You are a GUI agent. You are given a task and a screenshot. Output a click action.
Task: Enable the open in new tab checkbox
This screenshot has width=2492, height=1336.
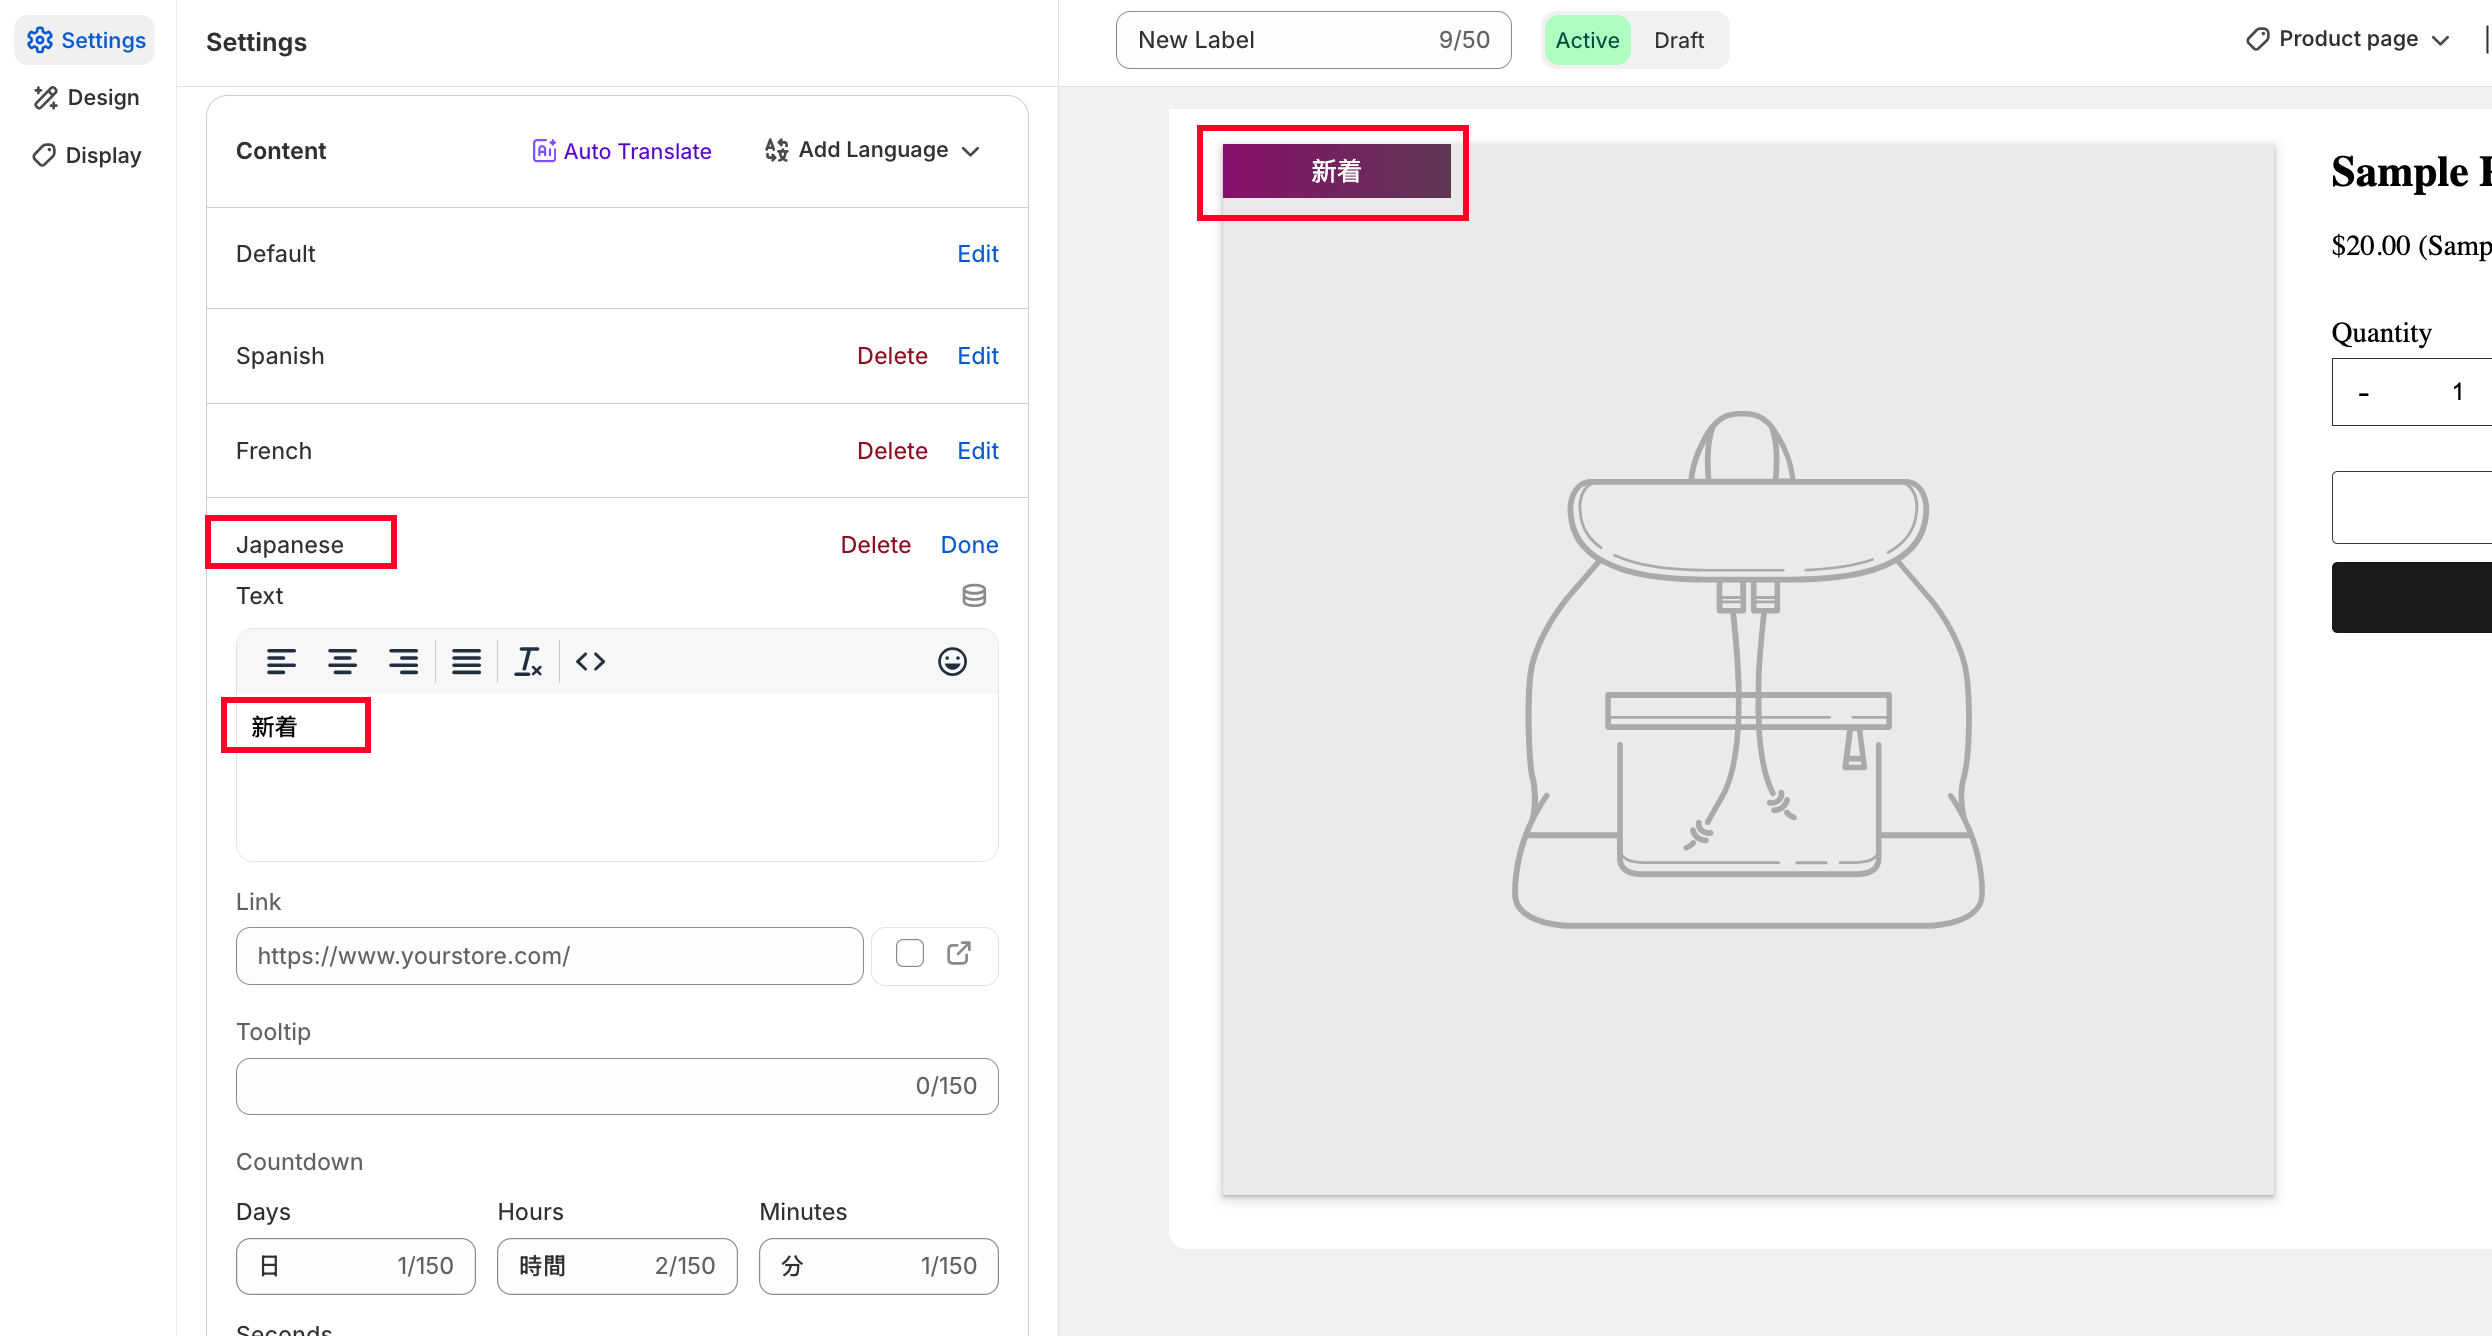pos(910,954)
